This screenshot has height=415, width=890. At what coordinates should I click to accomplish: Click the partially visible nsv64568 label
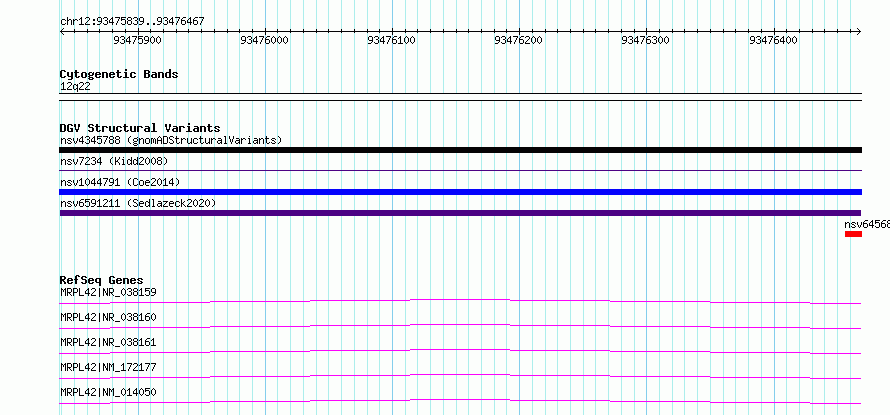867,224
